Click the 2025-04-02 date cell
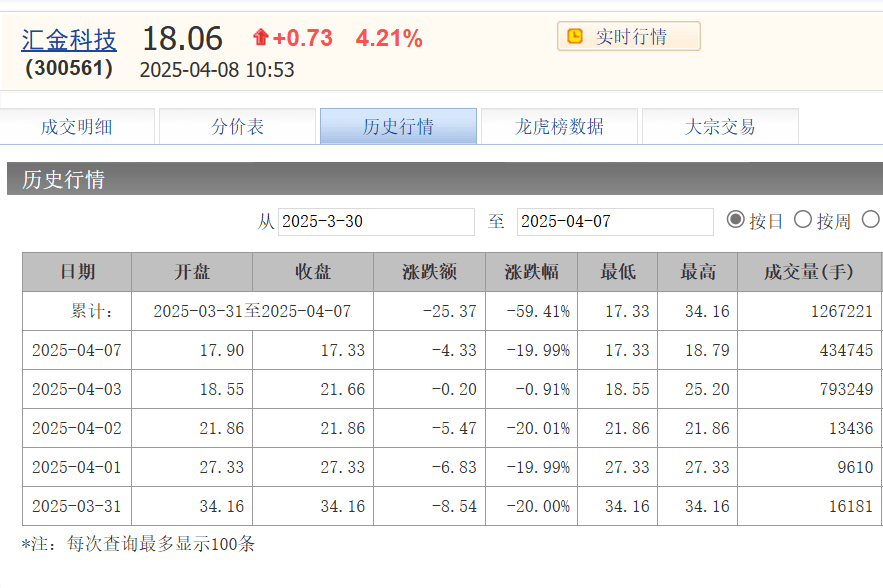Viewport: 883px width, 588px height. [77, 428]
